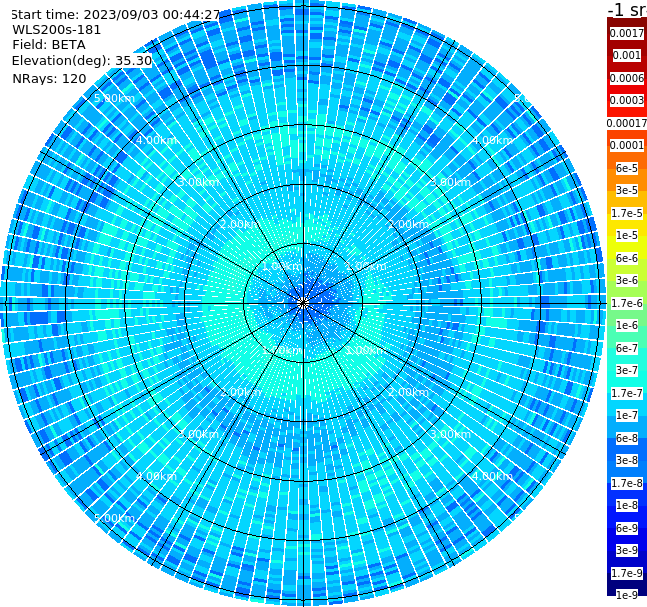Click the 0.0006 colorbar value
This screenshot has height=607, width=647.
[627, 78]
